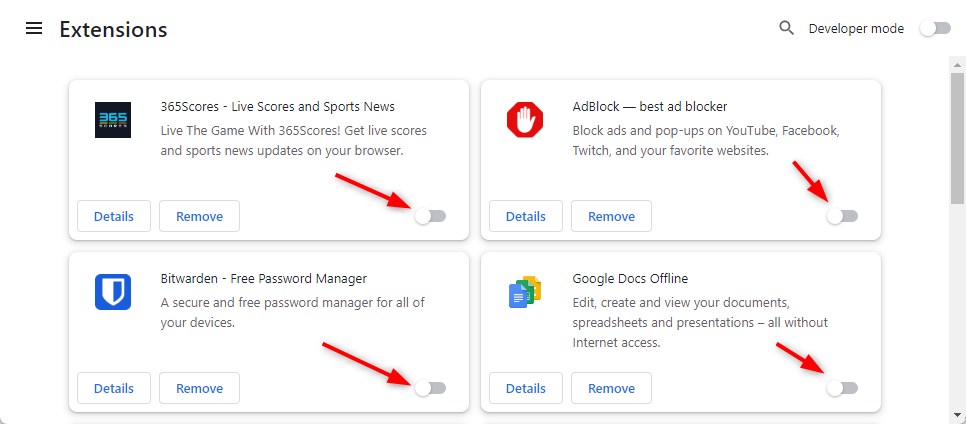Enable the AdBlock extension switch
This screenshot has height=424, width=966.
tap(842, 216)
